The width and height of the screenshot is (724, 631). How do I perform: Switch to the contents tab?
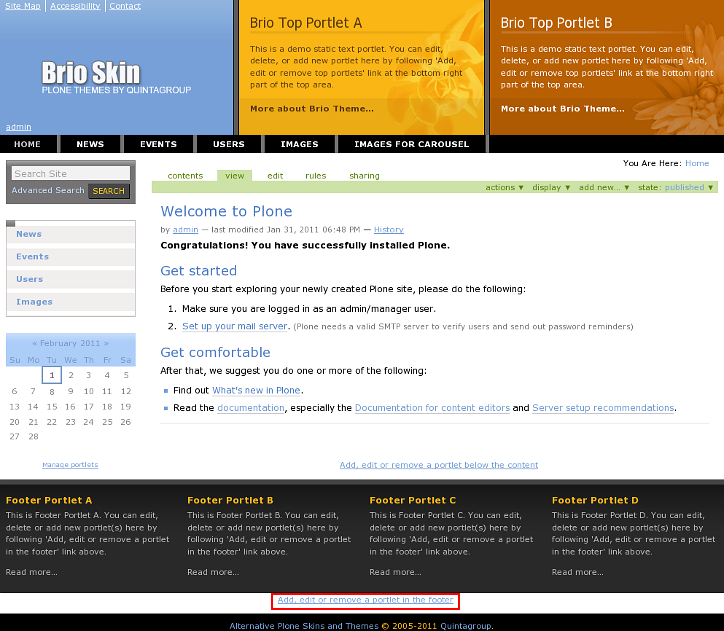point(185,176)
